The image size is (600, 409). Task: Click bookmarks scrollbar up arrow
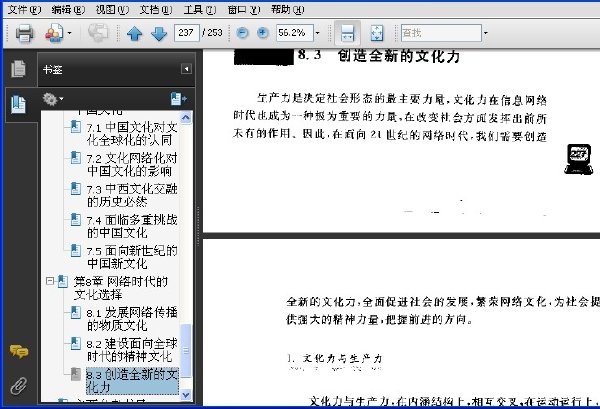click(186, 117)
